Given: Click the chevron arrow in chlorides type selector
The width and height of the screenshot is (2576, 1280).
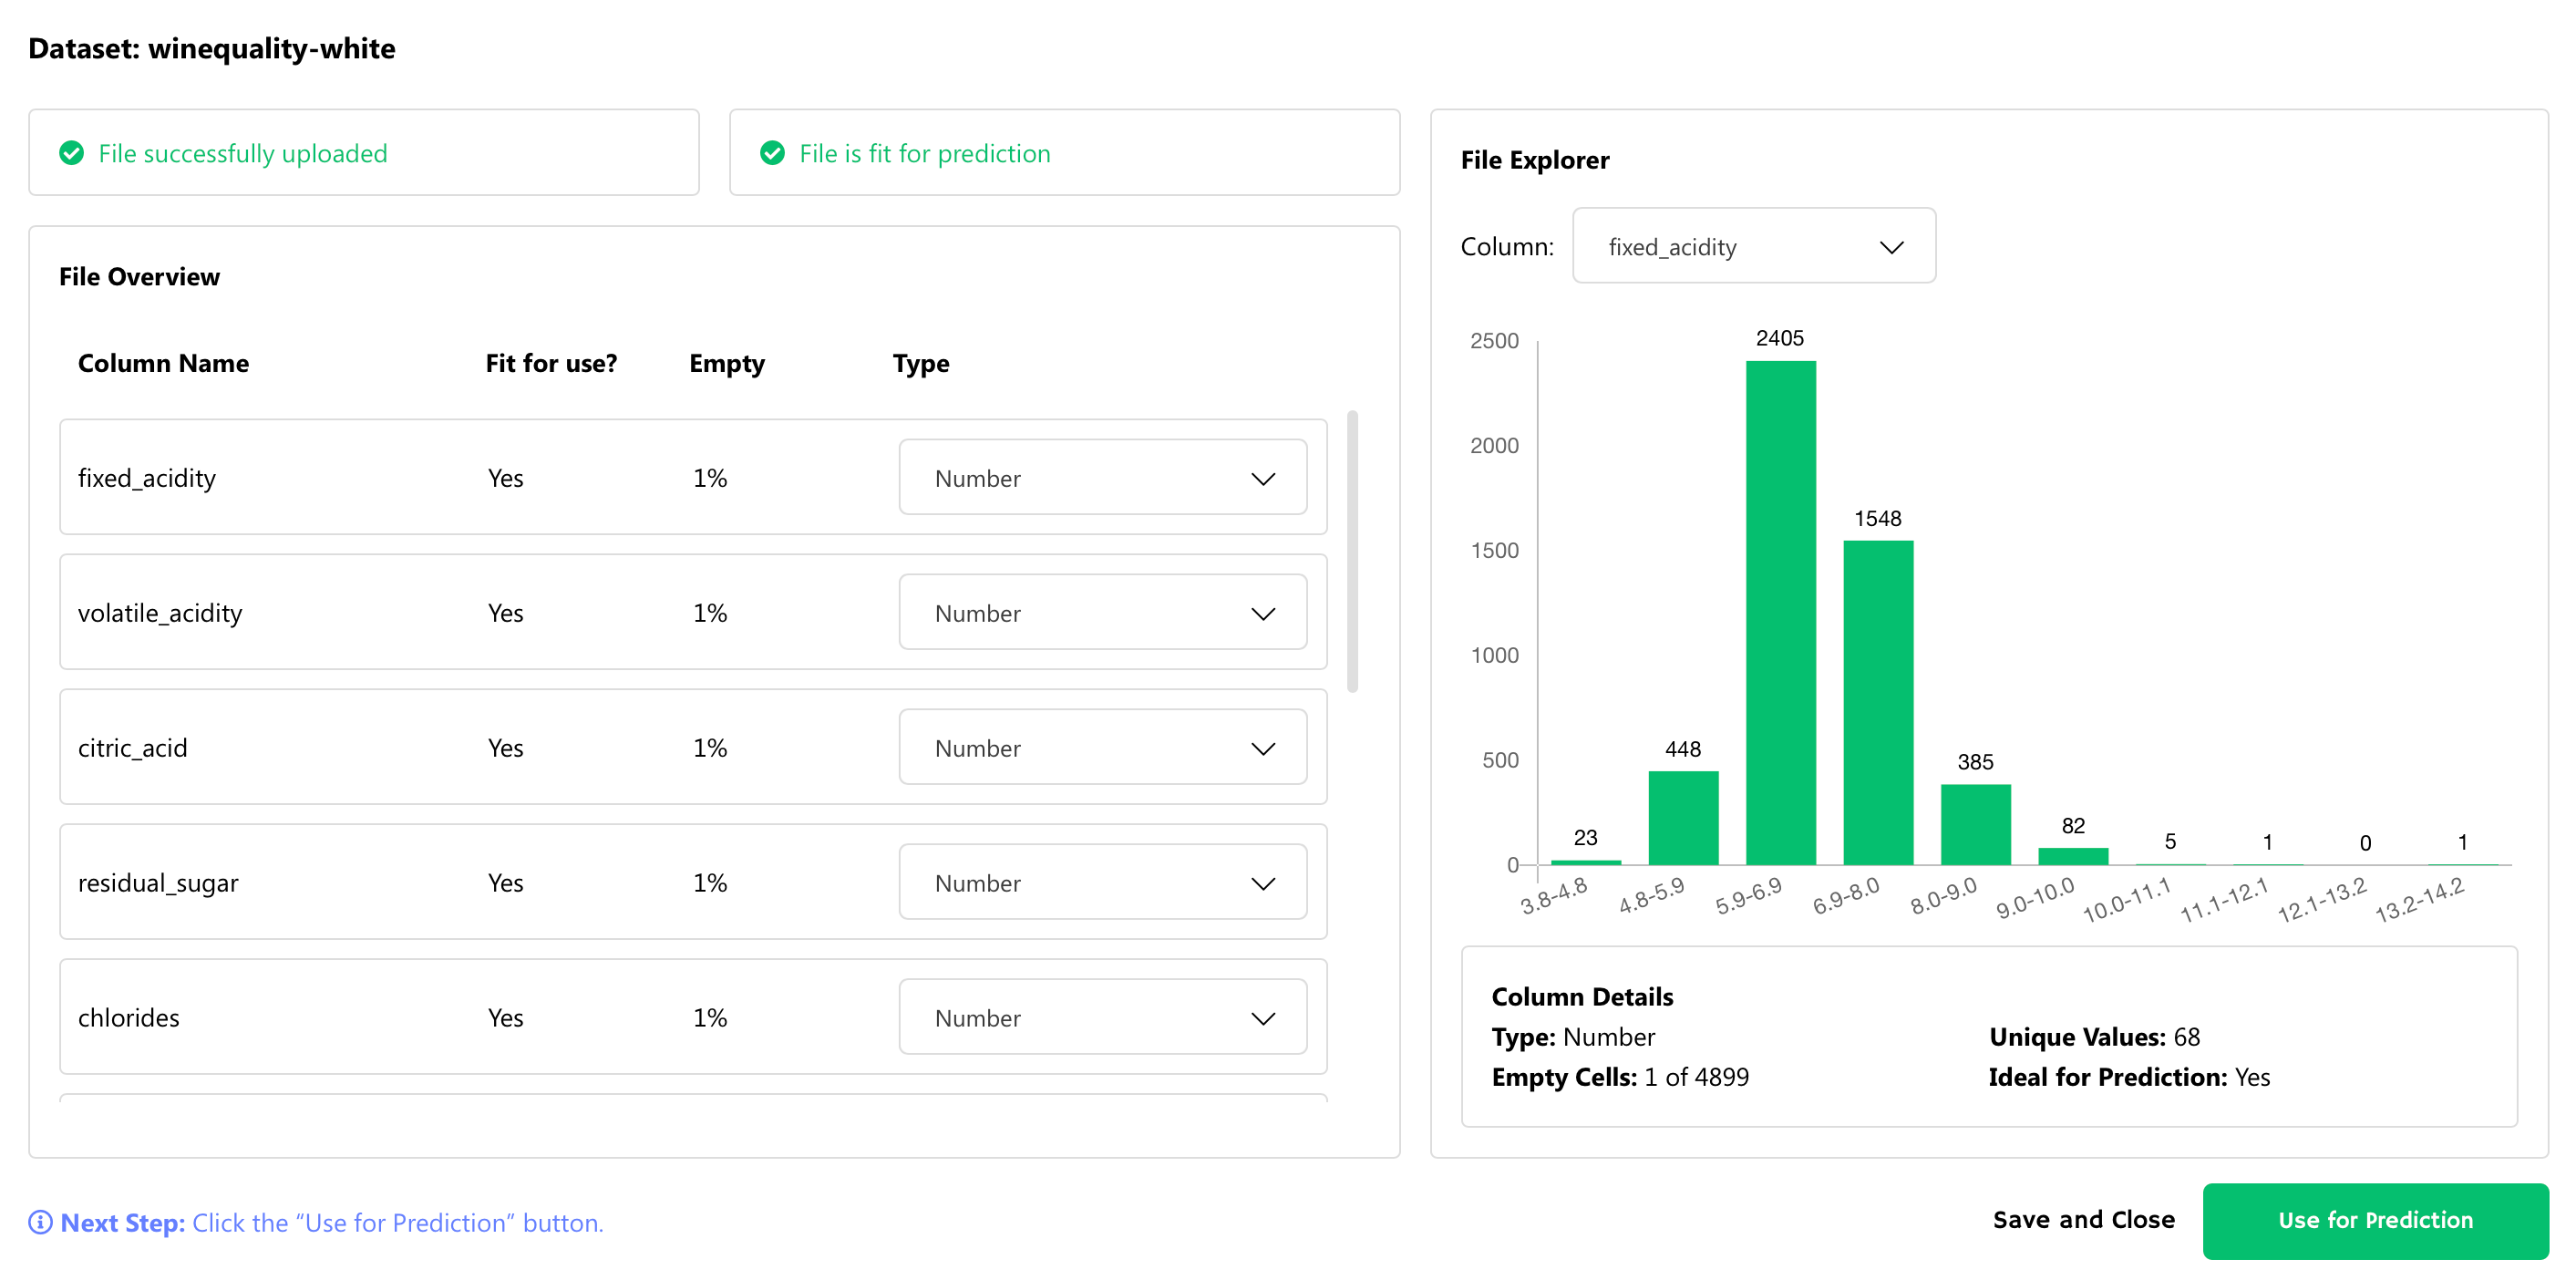Looking at the screenshot, I should [1263, 1018].
